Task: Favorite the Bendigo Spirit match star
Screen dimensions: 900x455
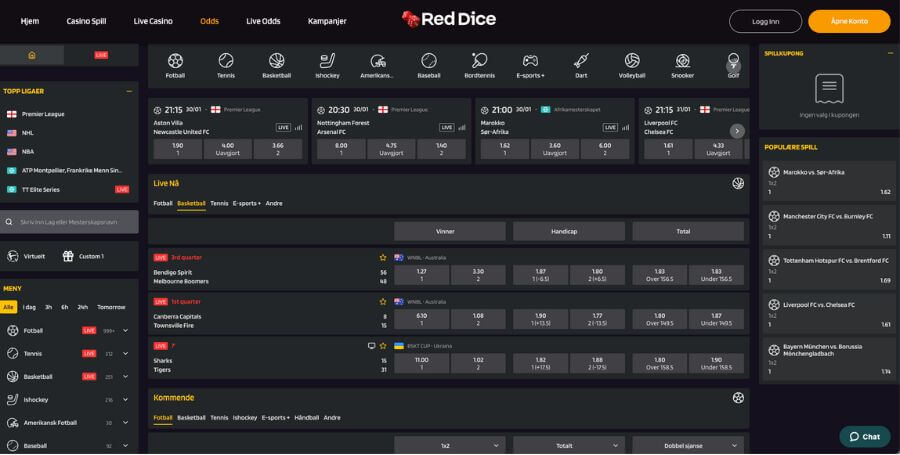Action: [x=383, y=258]
